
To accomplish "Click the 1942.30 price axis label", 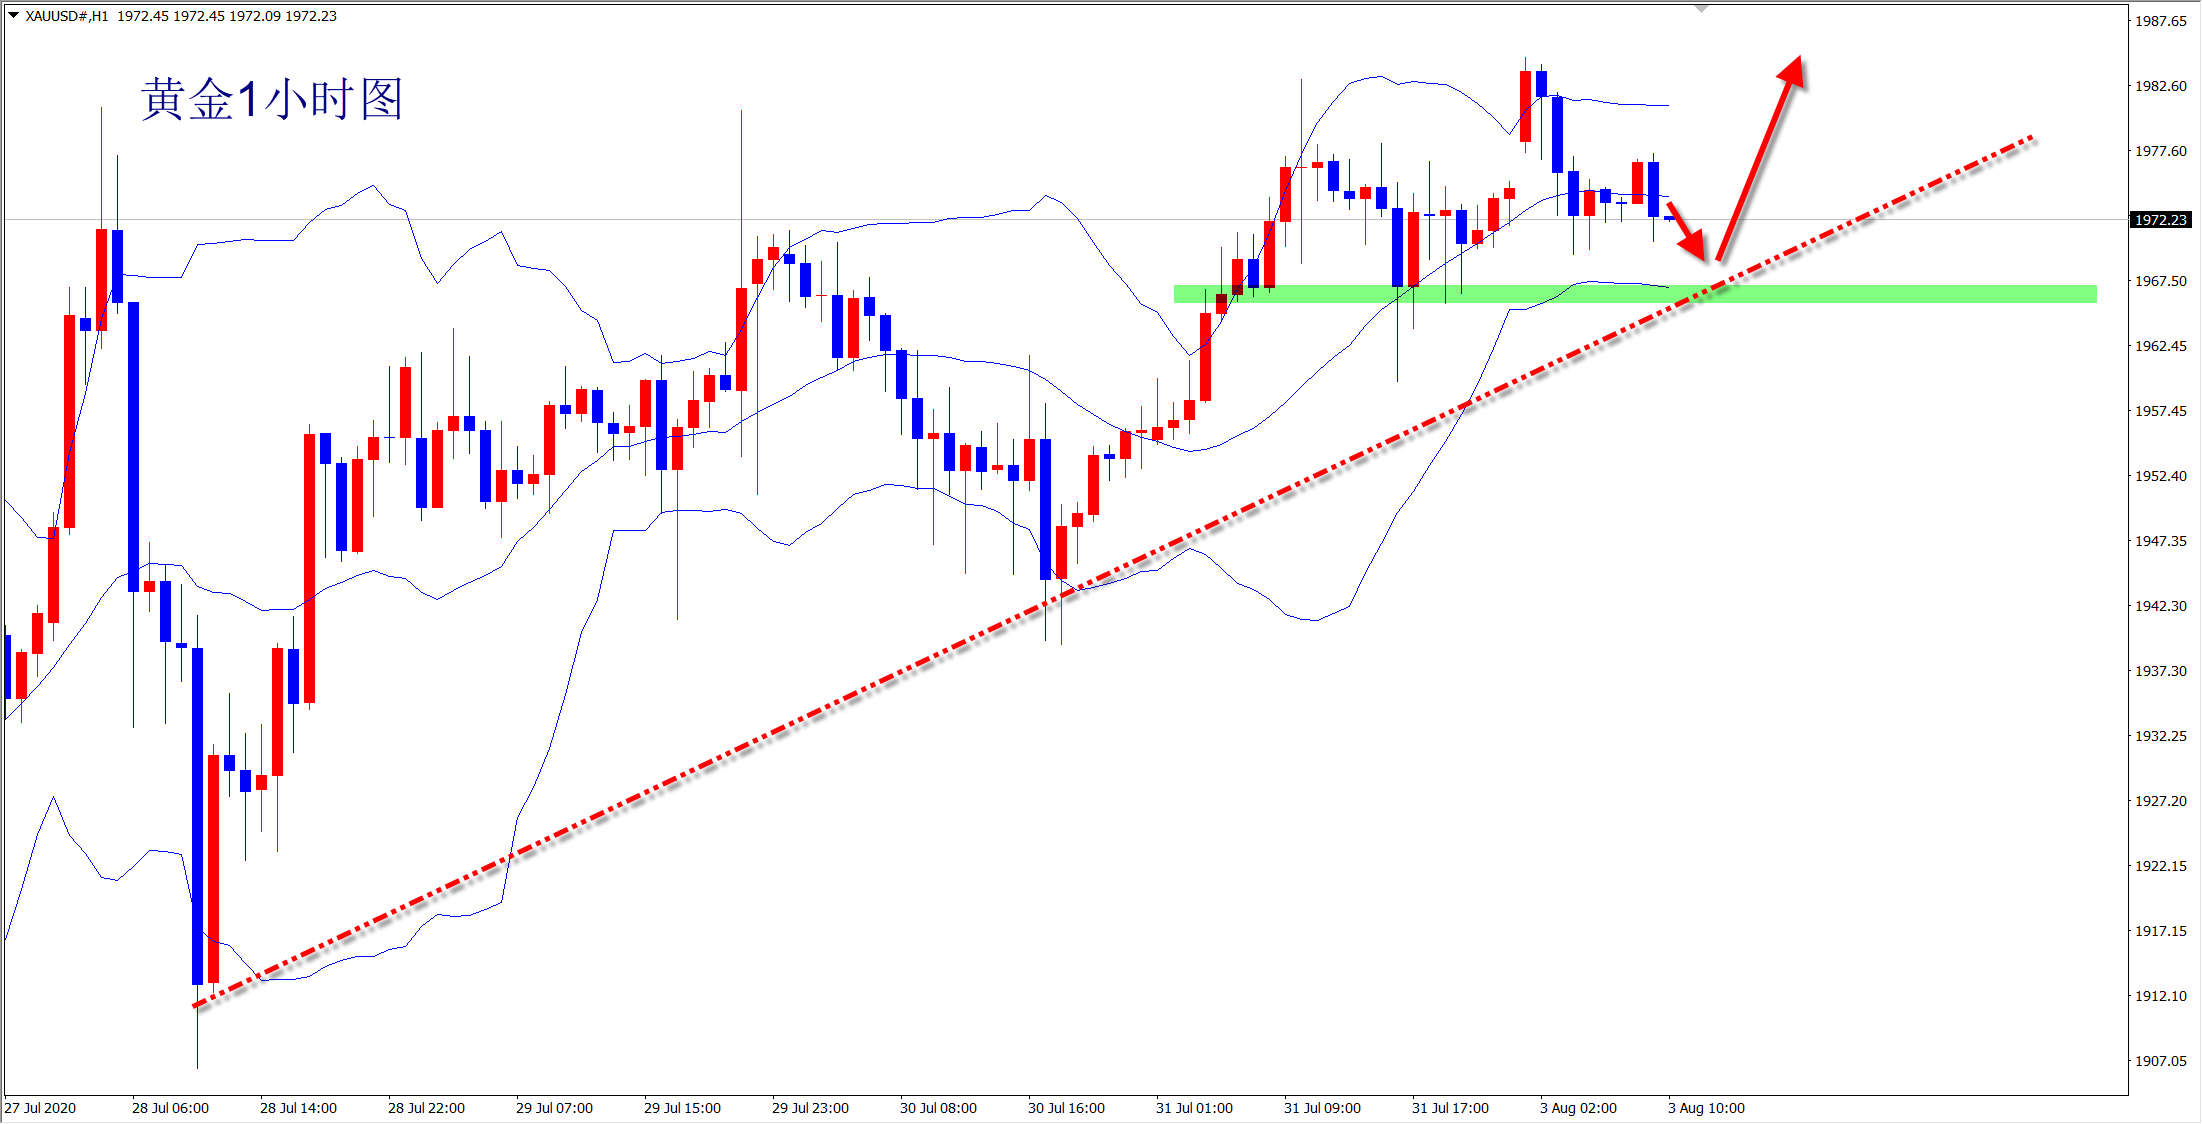I will point(2161,606).
